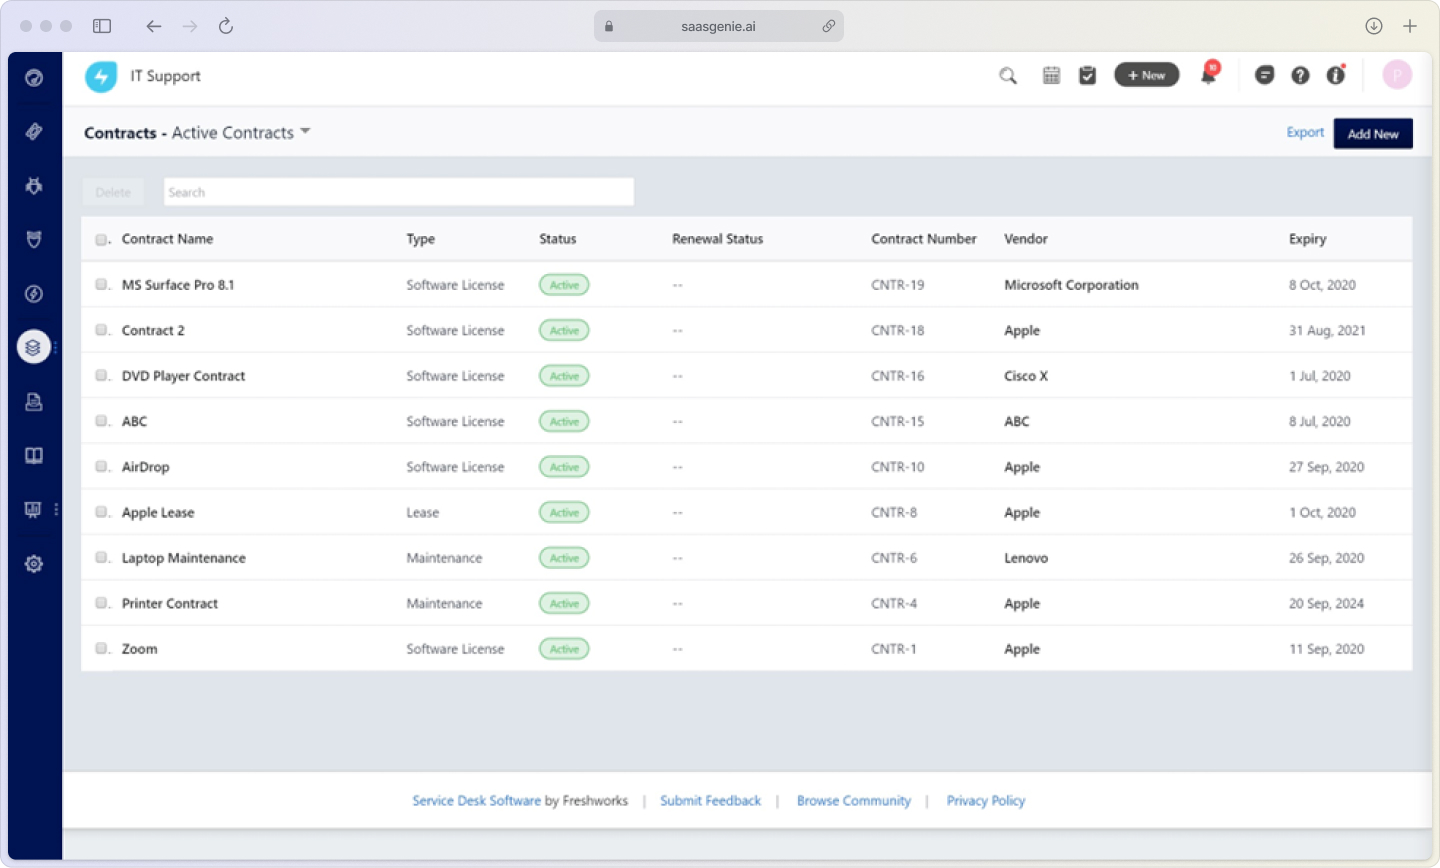Click Microsoft Corporation vendor
The height and width of the screenshot is (868, 1440).
pos(1071,285)
